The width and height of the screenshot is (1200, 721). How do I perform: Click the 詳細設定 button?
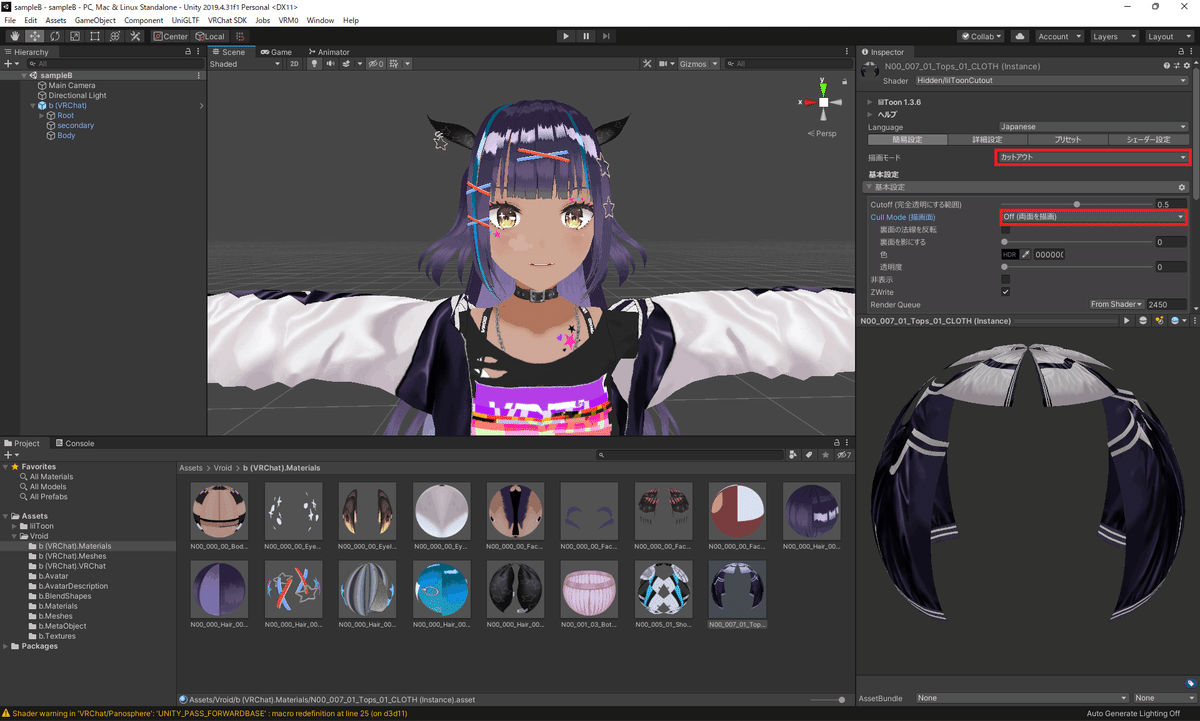[986, 140]
